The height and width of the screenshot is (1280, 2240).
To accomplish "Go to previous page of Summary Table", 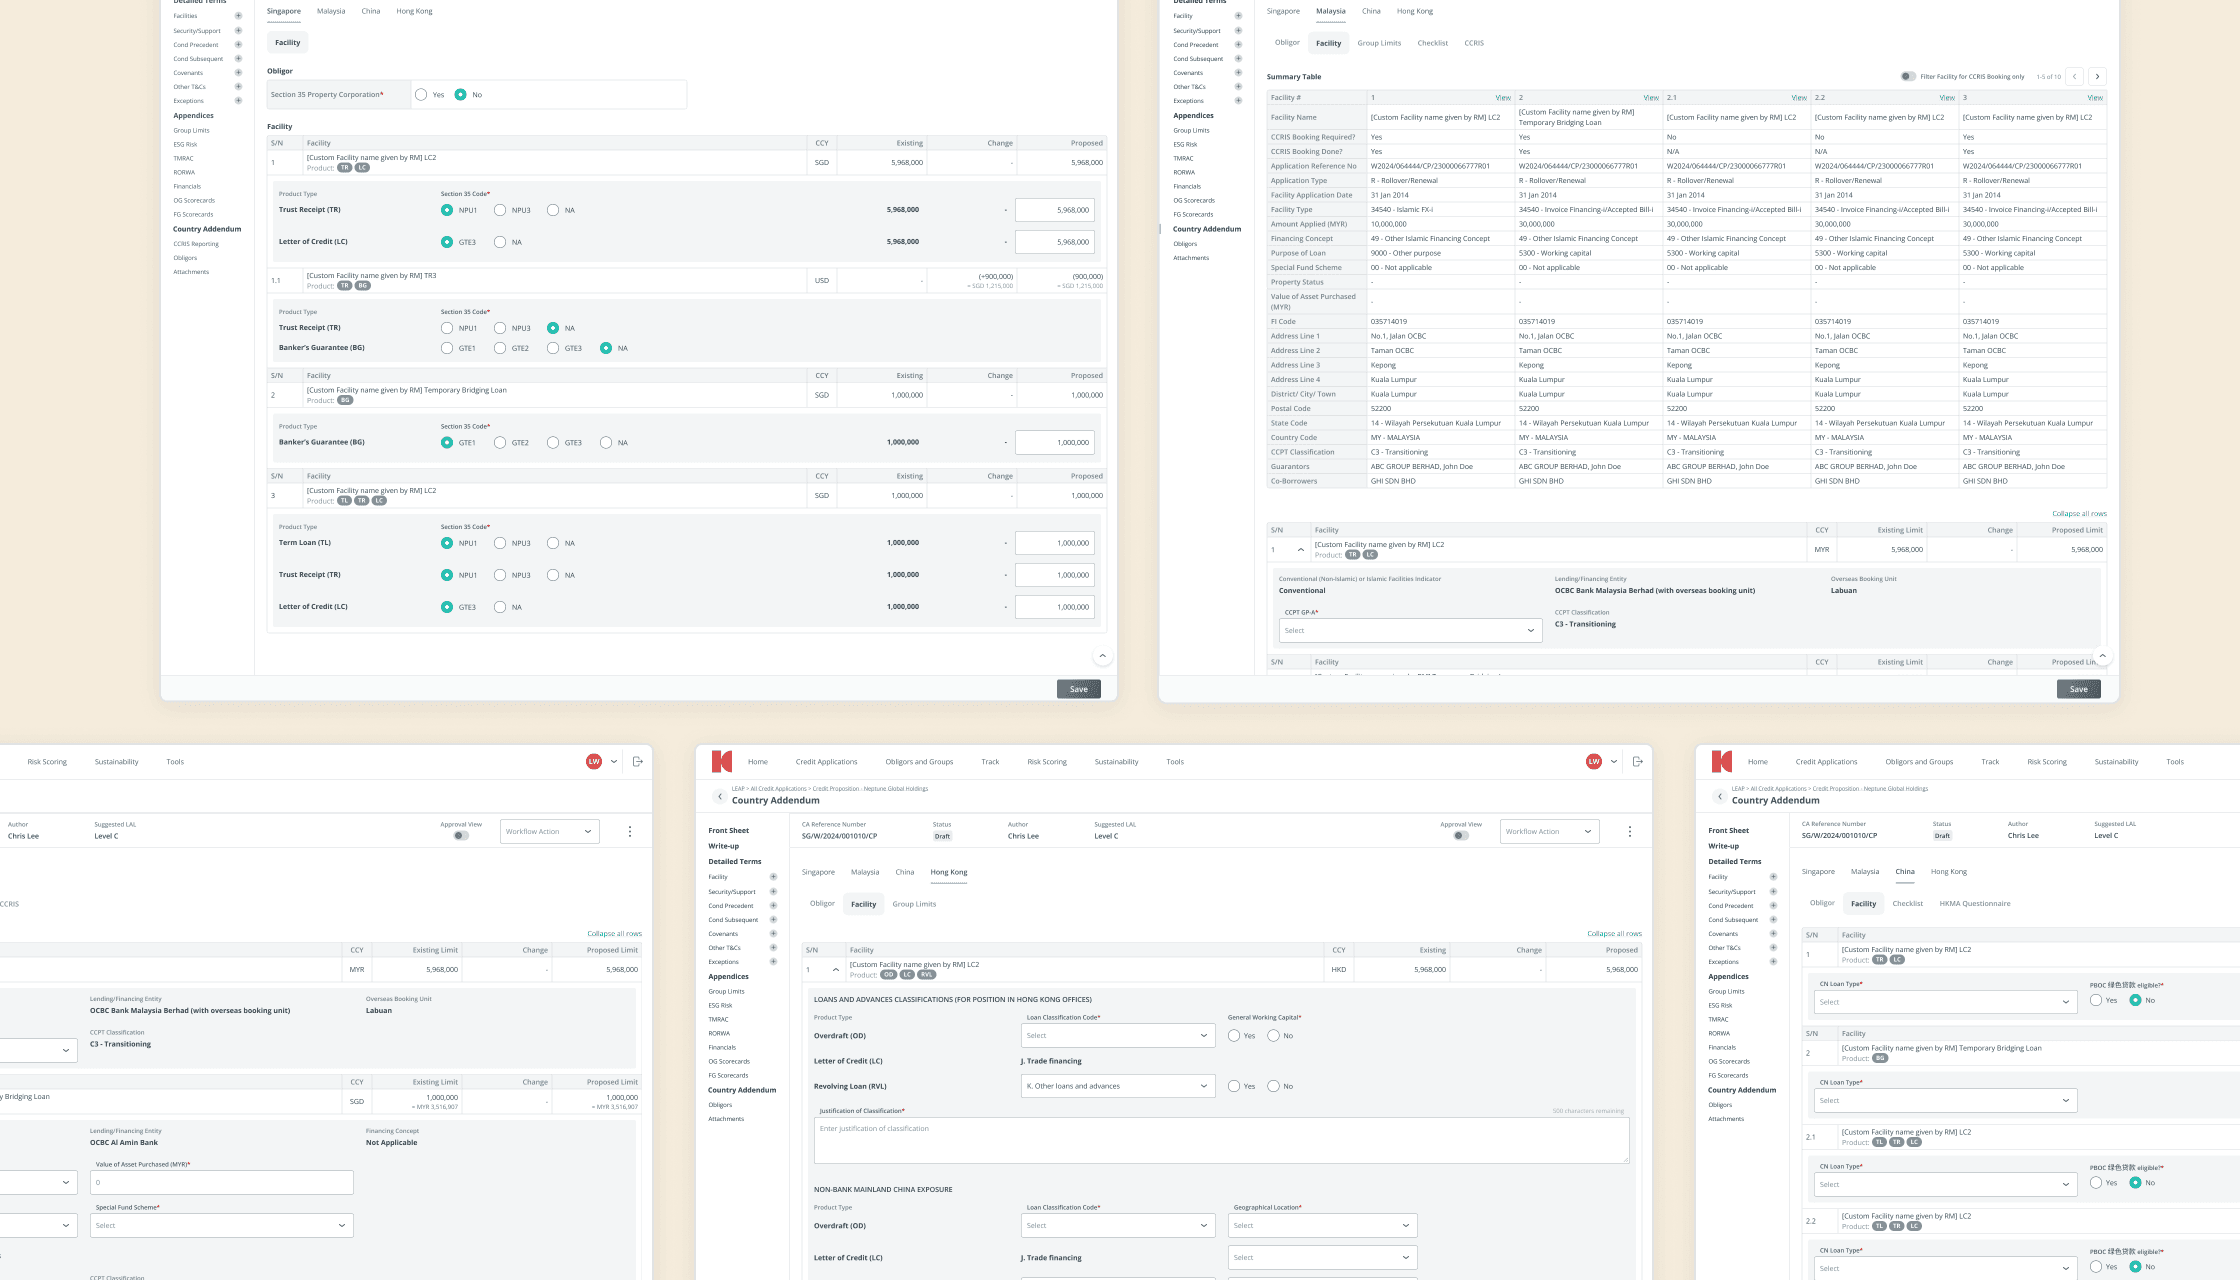I will 2075,76.
